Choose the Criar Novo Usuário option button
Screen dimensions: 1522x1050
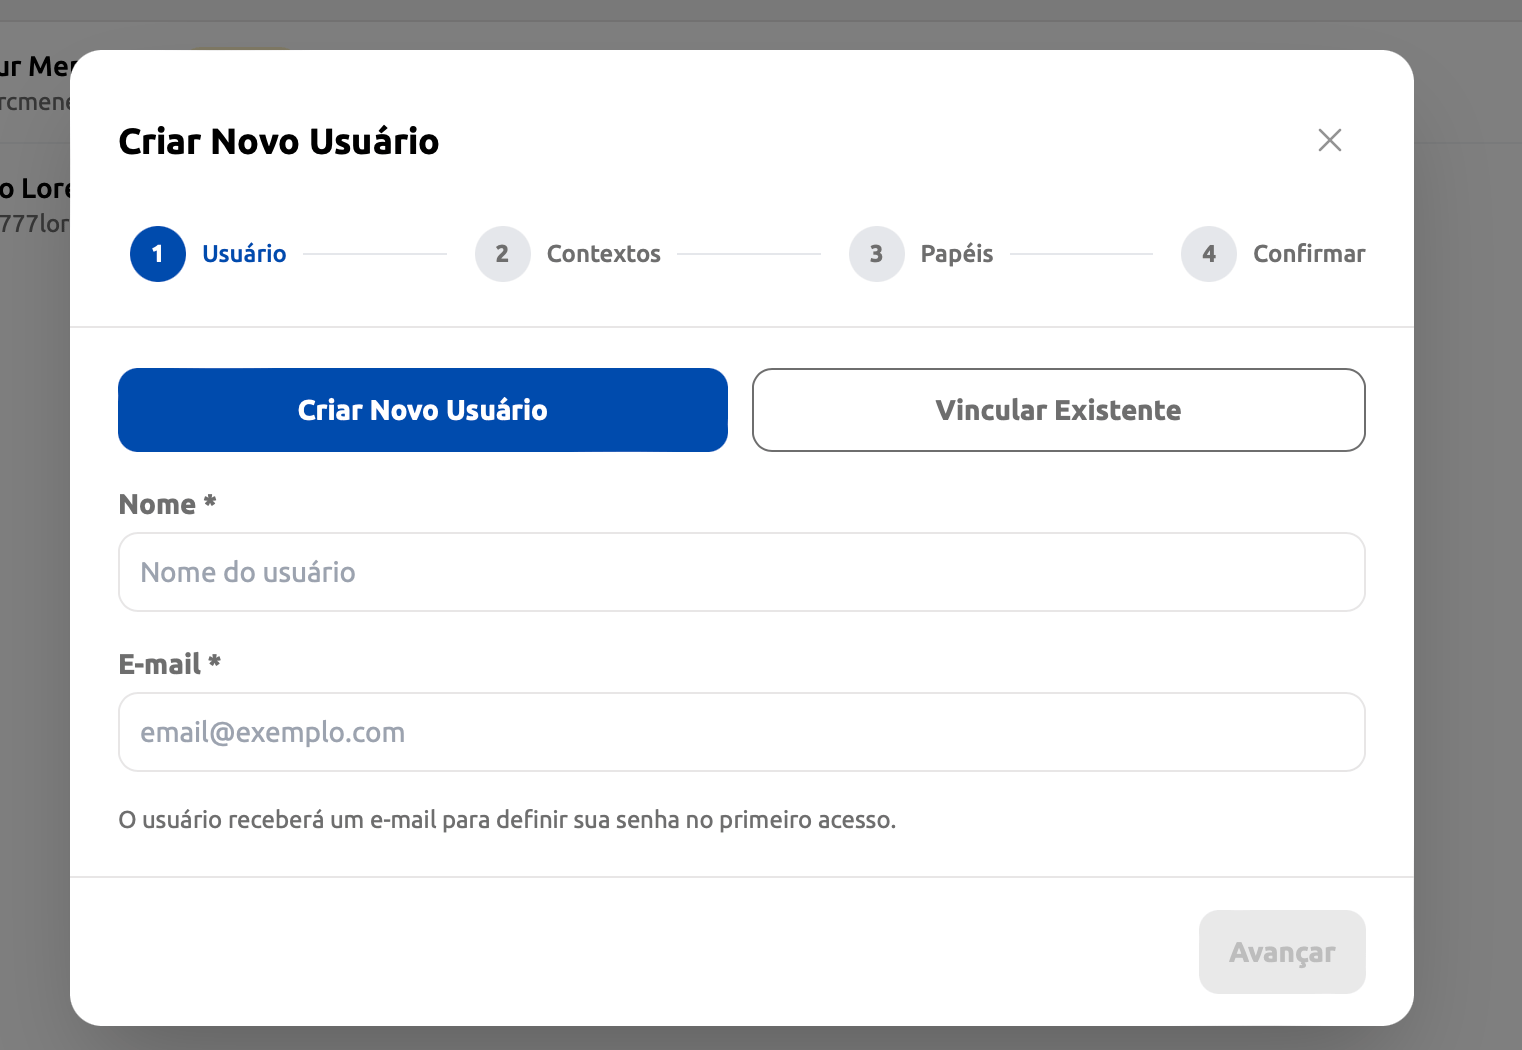click(423, 410)
